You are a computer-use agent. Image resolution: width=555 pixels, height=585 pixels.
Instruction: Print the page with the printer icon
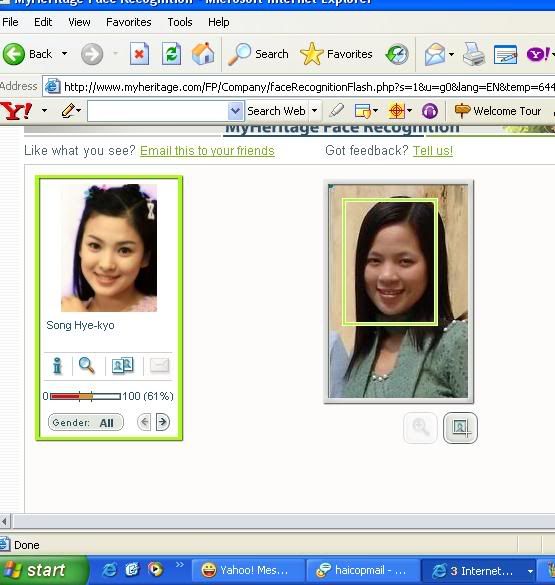coord(474,54)
